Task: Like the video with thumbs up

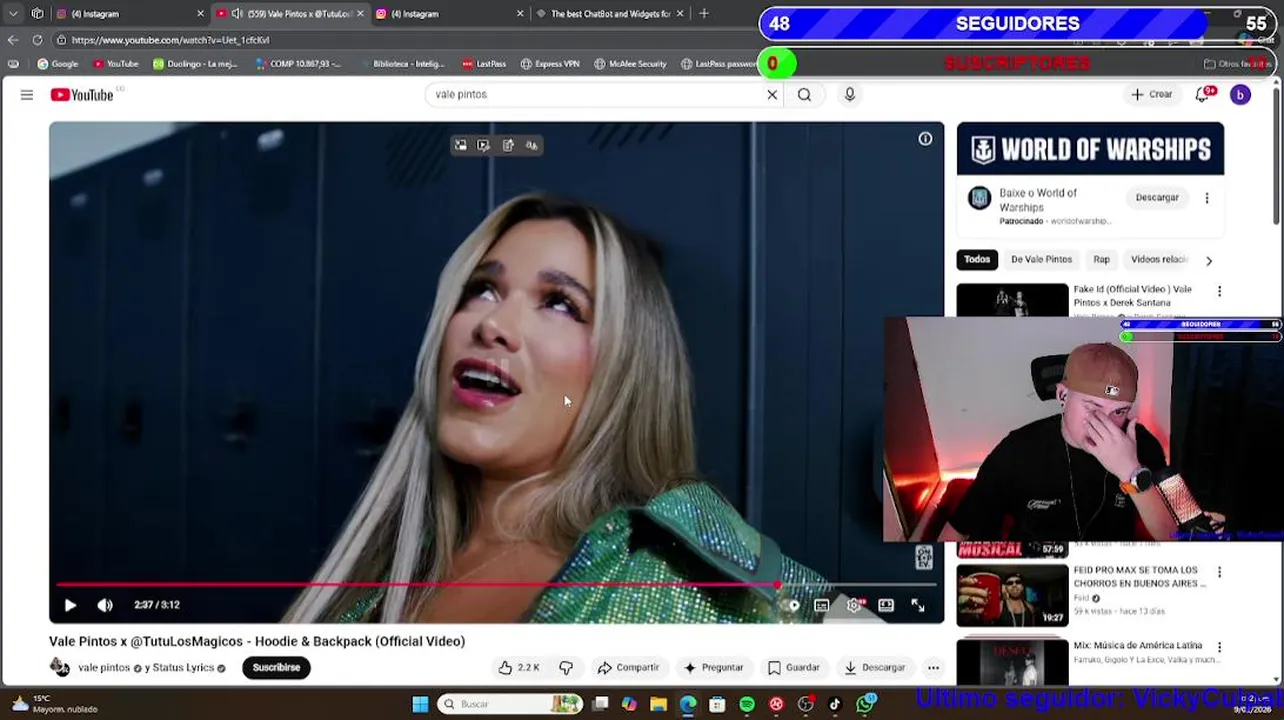Action: (519, 668)
